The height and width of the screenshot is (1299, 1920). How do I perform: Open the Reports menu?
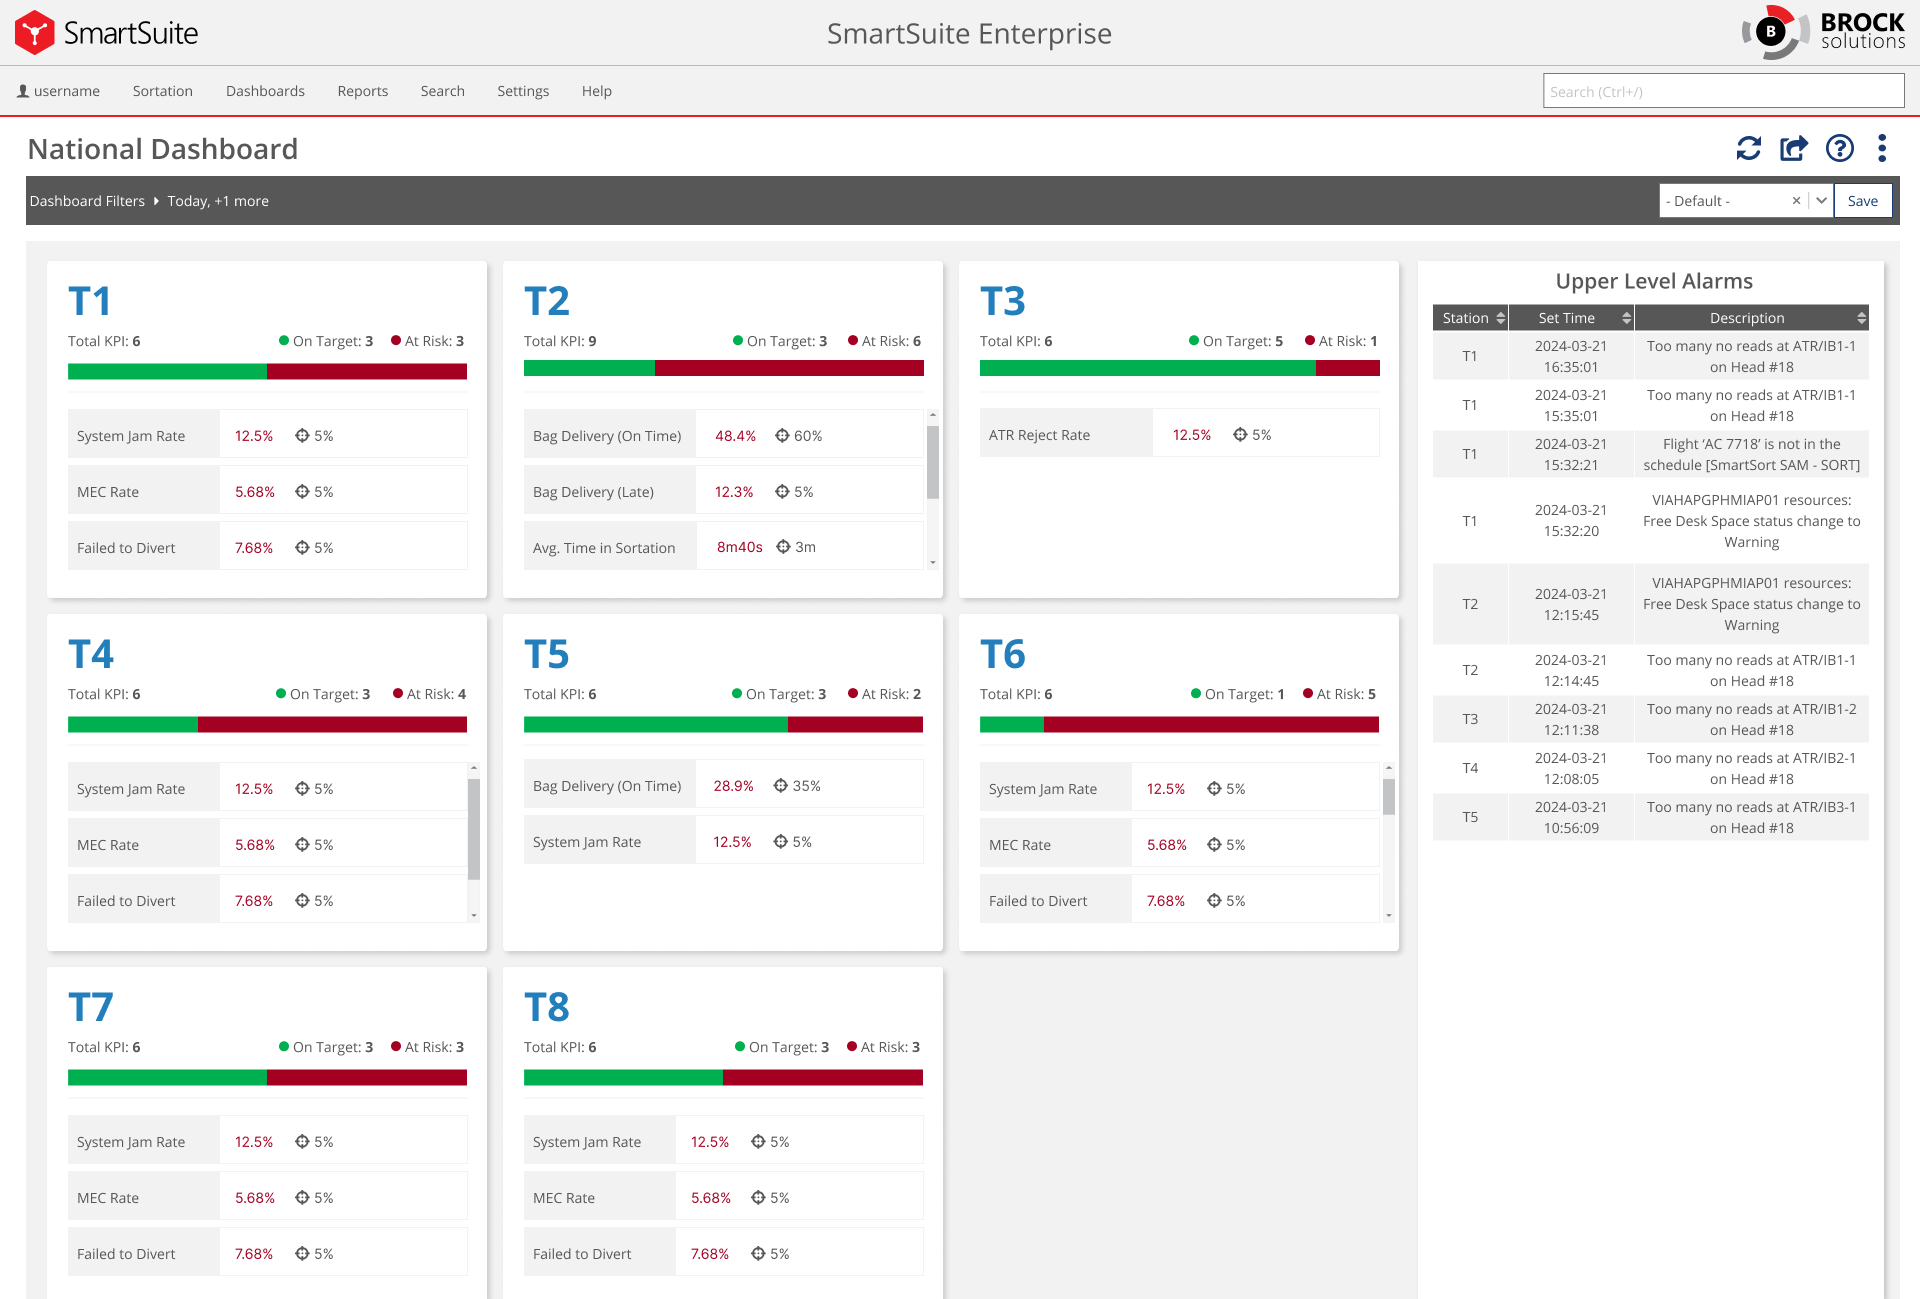coord(362,91)
